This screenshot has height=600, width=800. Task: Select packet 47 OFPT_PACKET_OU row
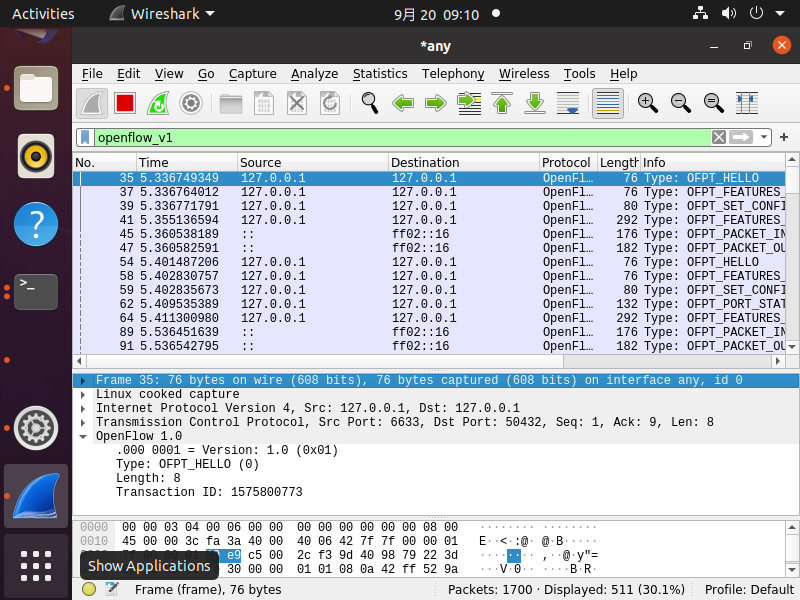pyautogui.click(x=429, y=248)
